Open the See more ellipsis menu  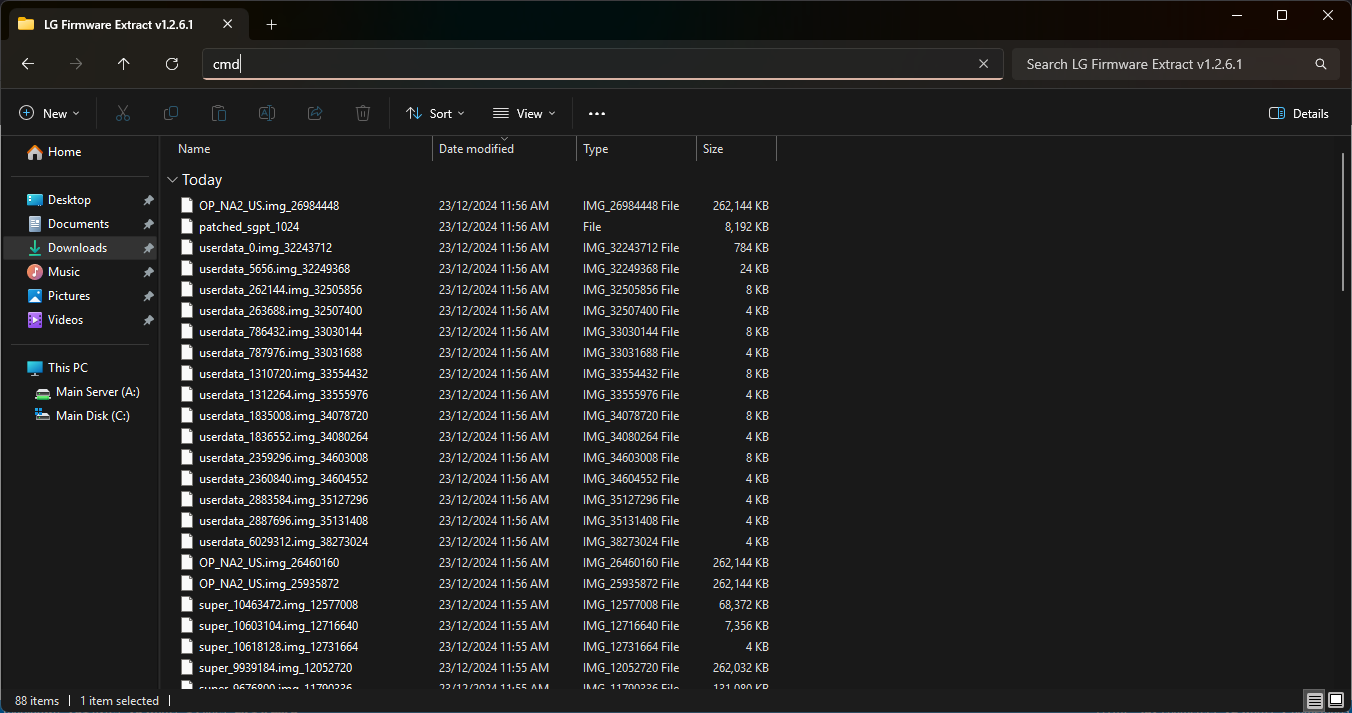(597, 113)
